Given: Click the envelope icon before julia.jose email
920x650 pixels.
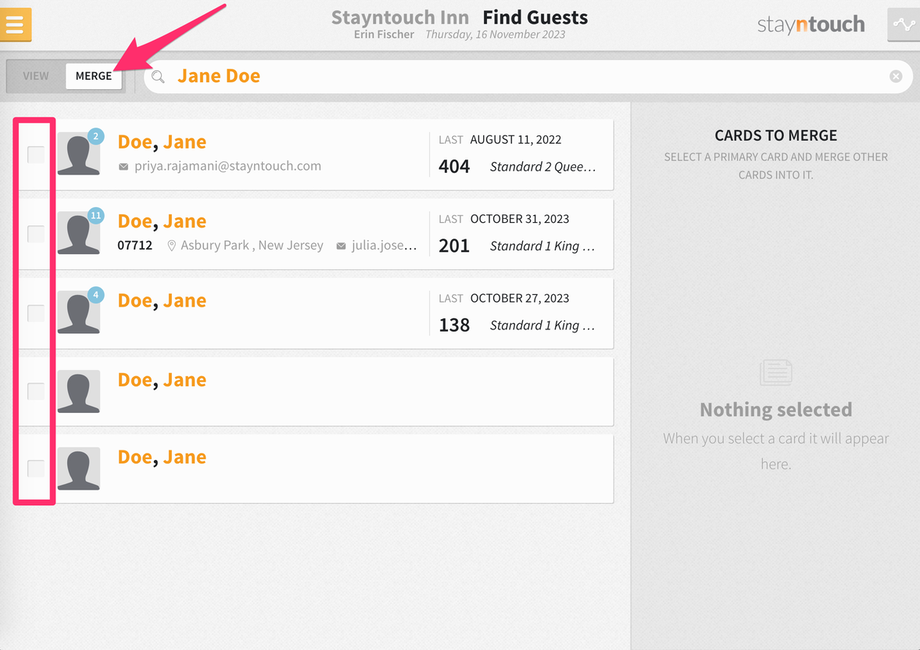Looking at the screenshot, I should pyautogui.click(x=341, y=246).
